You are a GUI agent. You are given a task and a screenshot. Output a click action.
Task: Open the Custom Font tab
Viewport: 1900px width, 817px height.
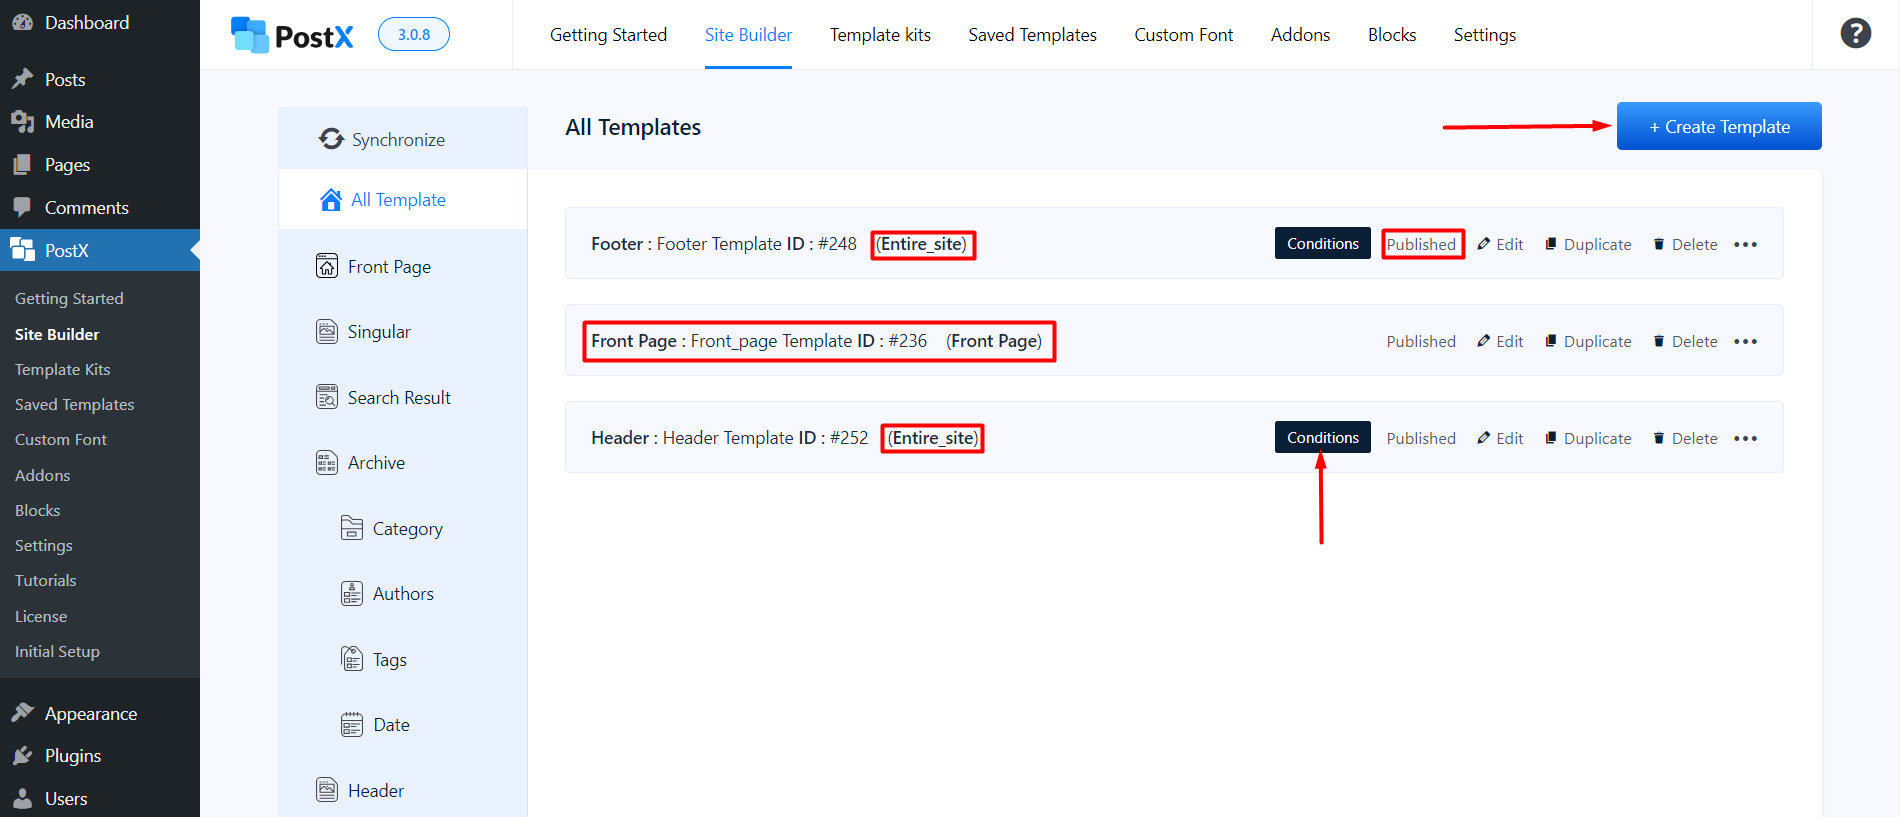coord(1183,35)
